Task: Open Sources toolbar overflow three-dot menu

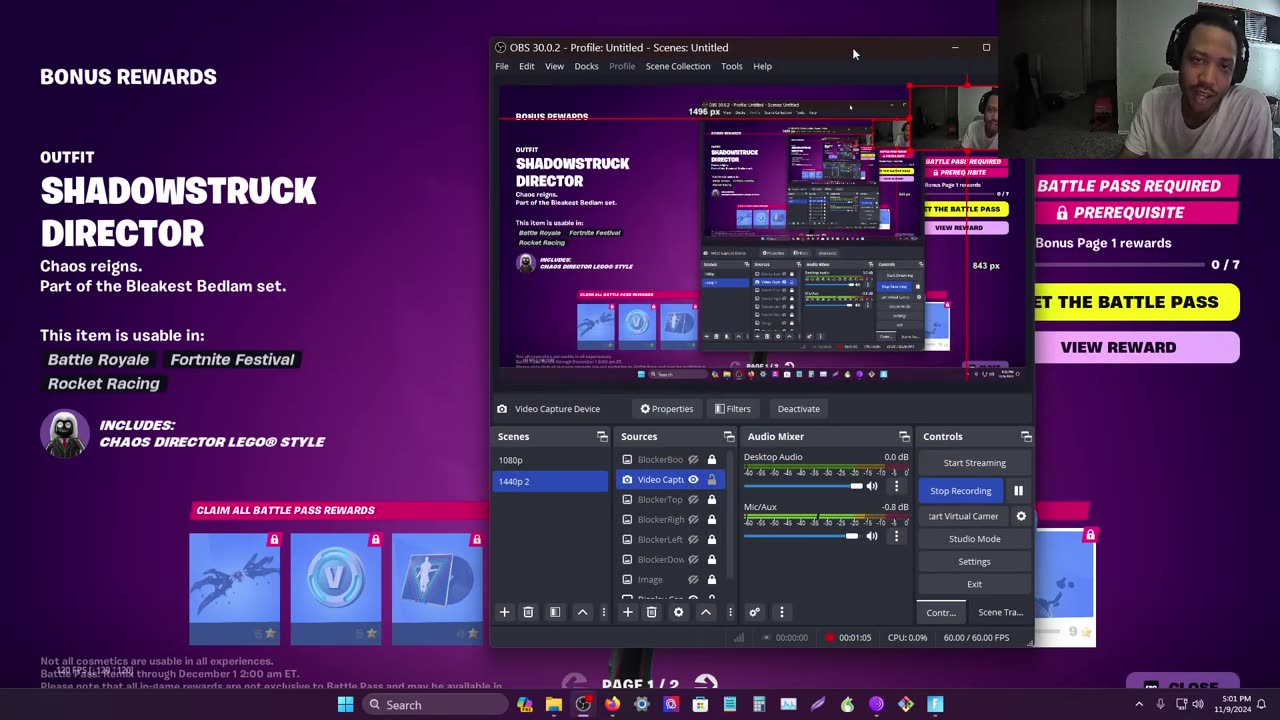Action: coord(730,612)
